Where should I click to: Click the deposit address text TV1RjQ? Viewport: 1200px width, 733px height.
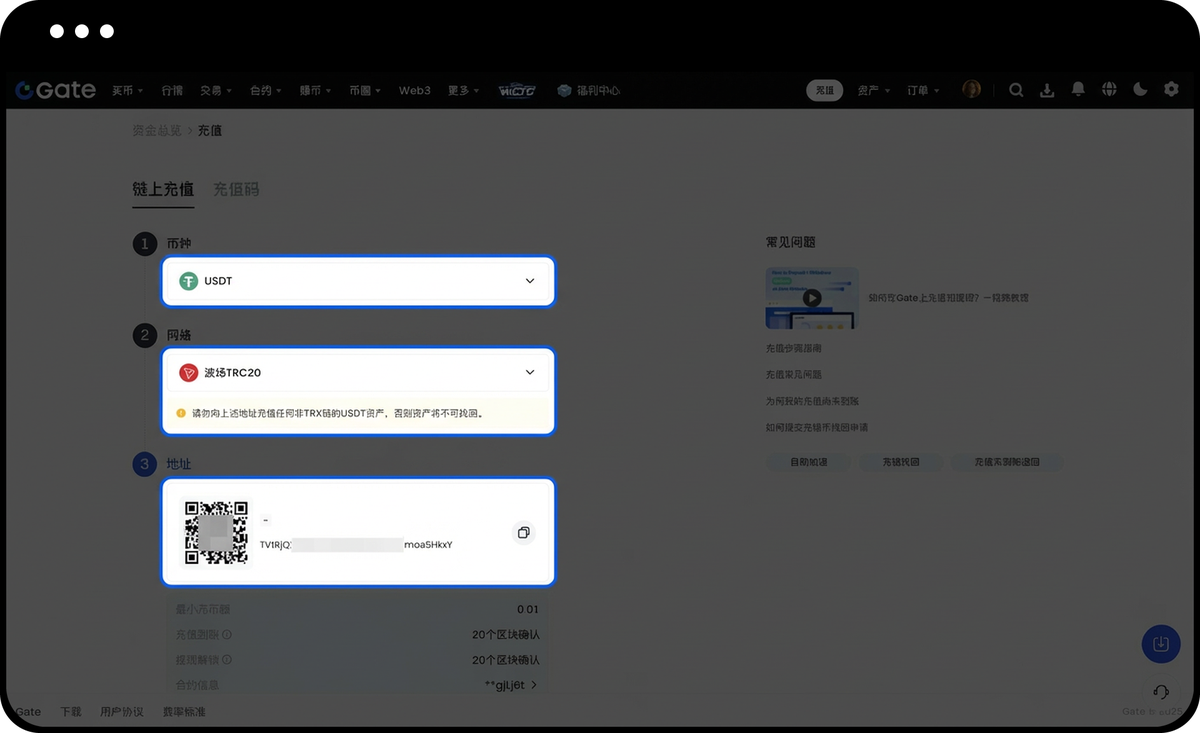tap(356, 545)
